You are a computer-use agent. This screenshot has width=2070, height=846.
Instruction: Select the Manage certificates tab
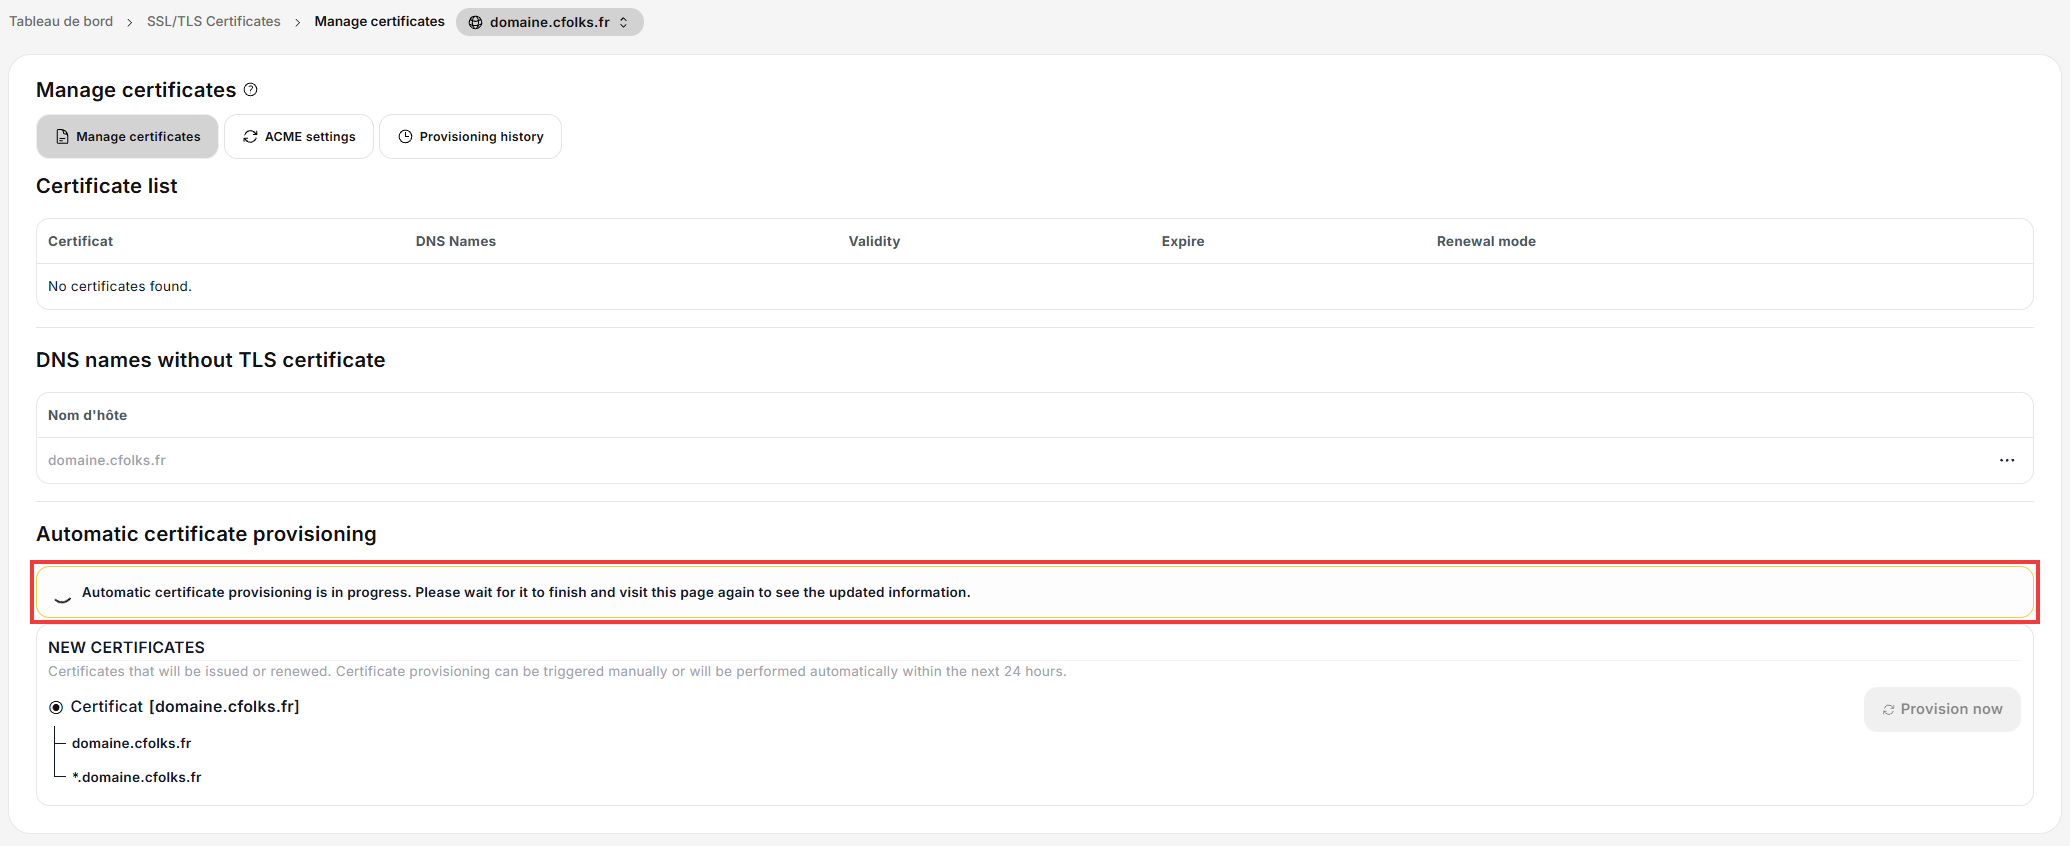pos(127,137)
